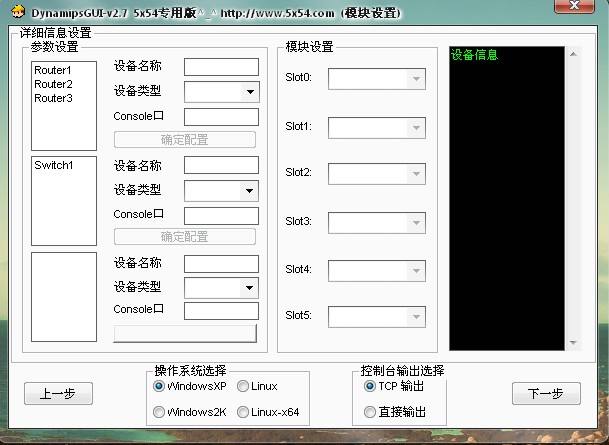Focus third section Console口 input field

tap(221, 311)
